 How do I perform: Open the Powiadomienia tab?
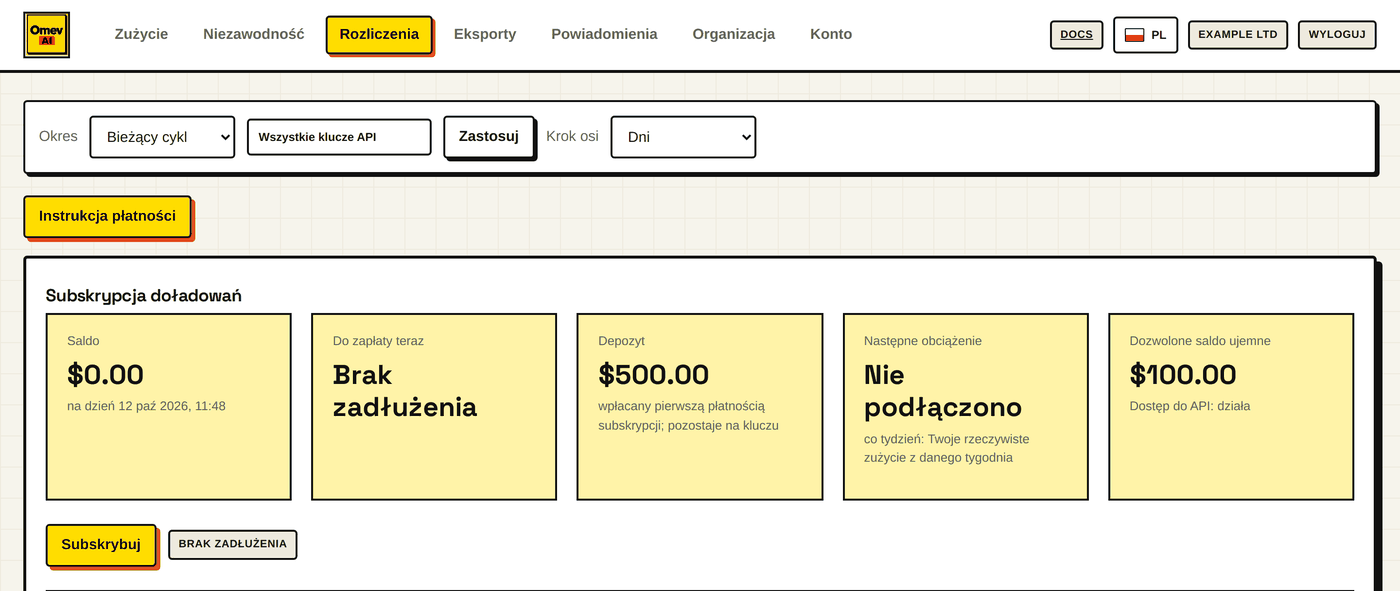tap(604, 34)
